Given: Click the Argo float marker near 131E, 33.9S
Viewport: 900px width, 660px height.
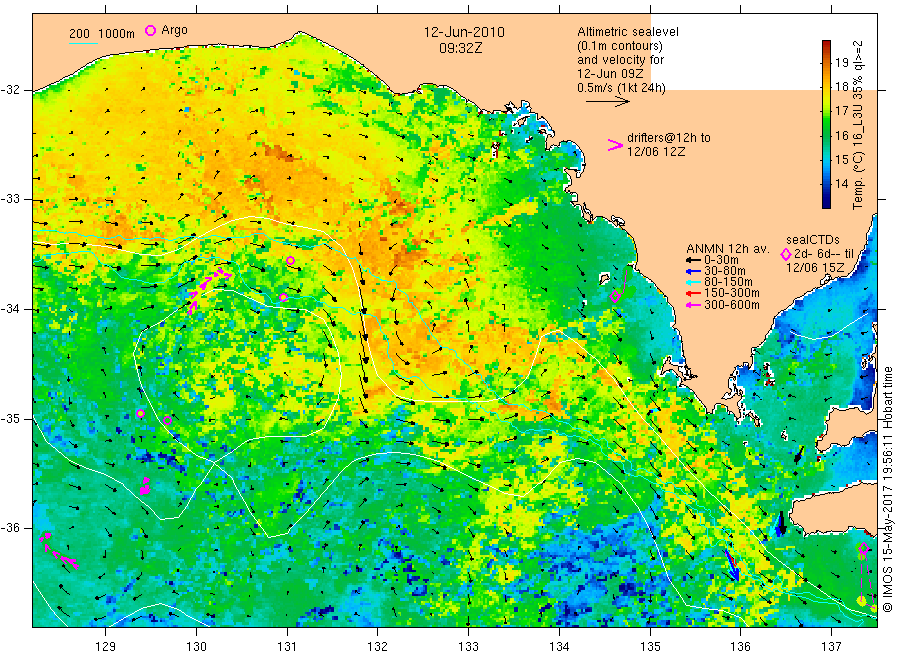Looking at the screenshot, I should coord(284,297).
